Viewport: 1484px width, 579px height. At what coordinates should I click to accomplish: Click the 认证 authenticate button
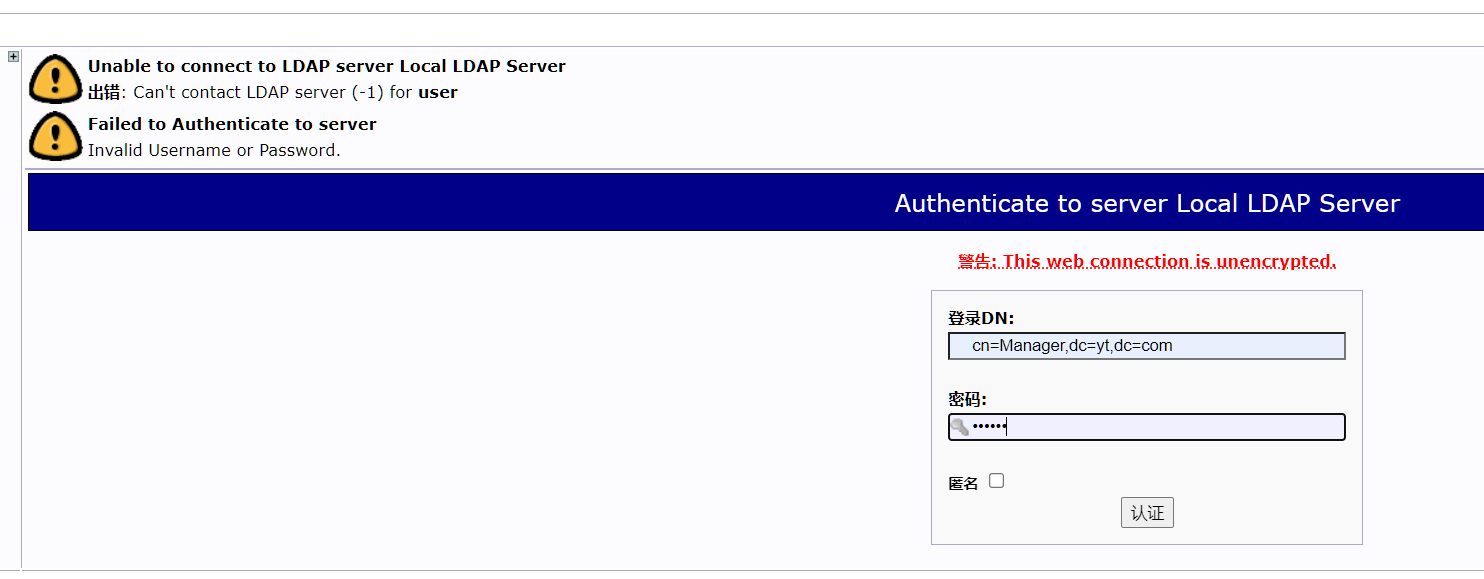point(1146,512)
